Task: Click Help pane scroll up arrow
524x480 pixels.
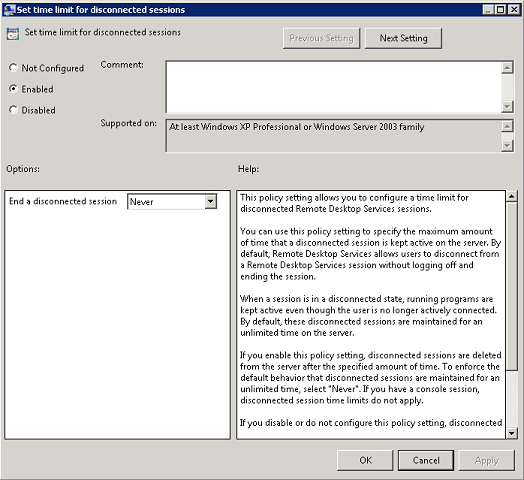Action: click(x=511, y=197)
